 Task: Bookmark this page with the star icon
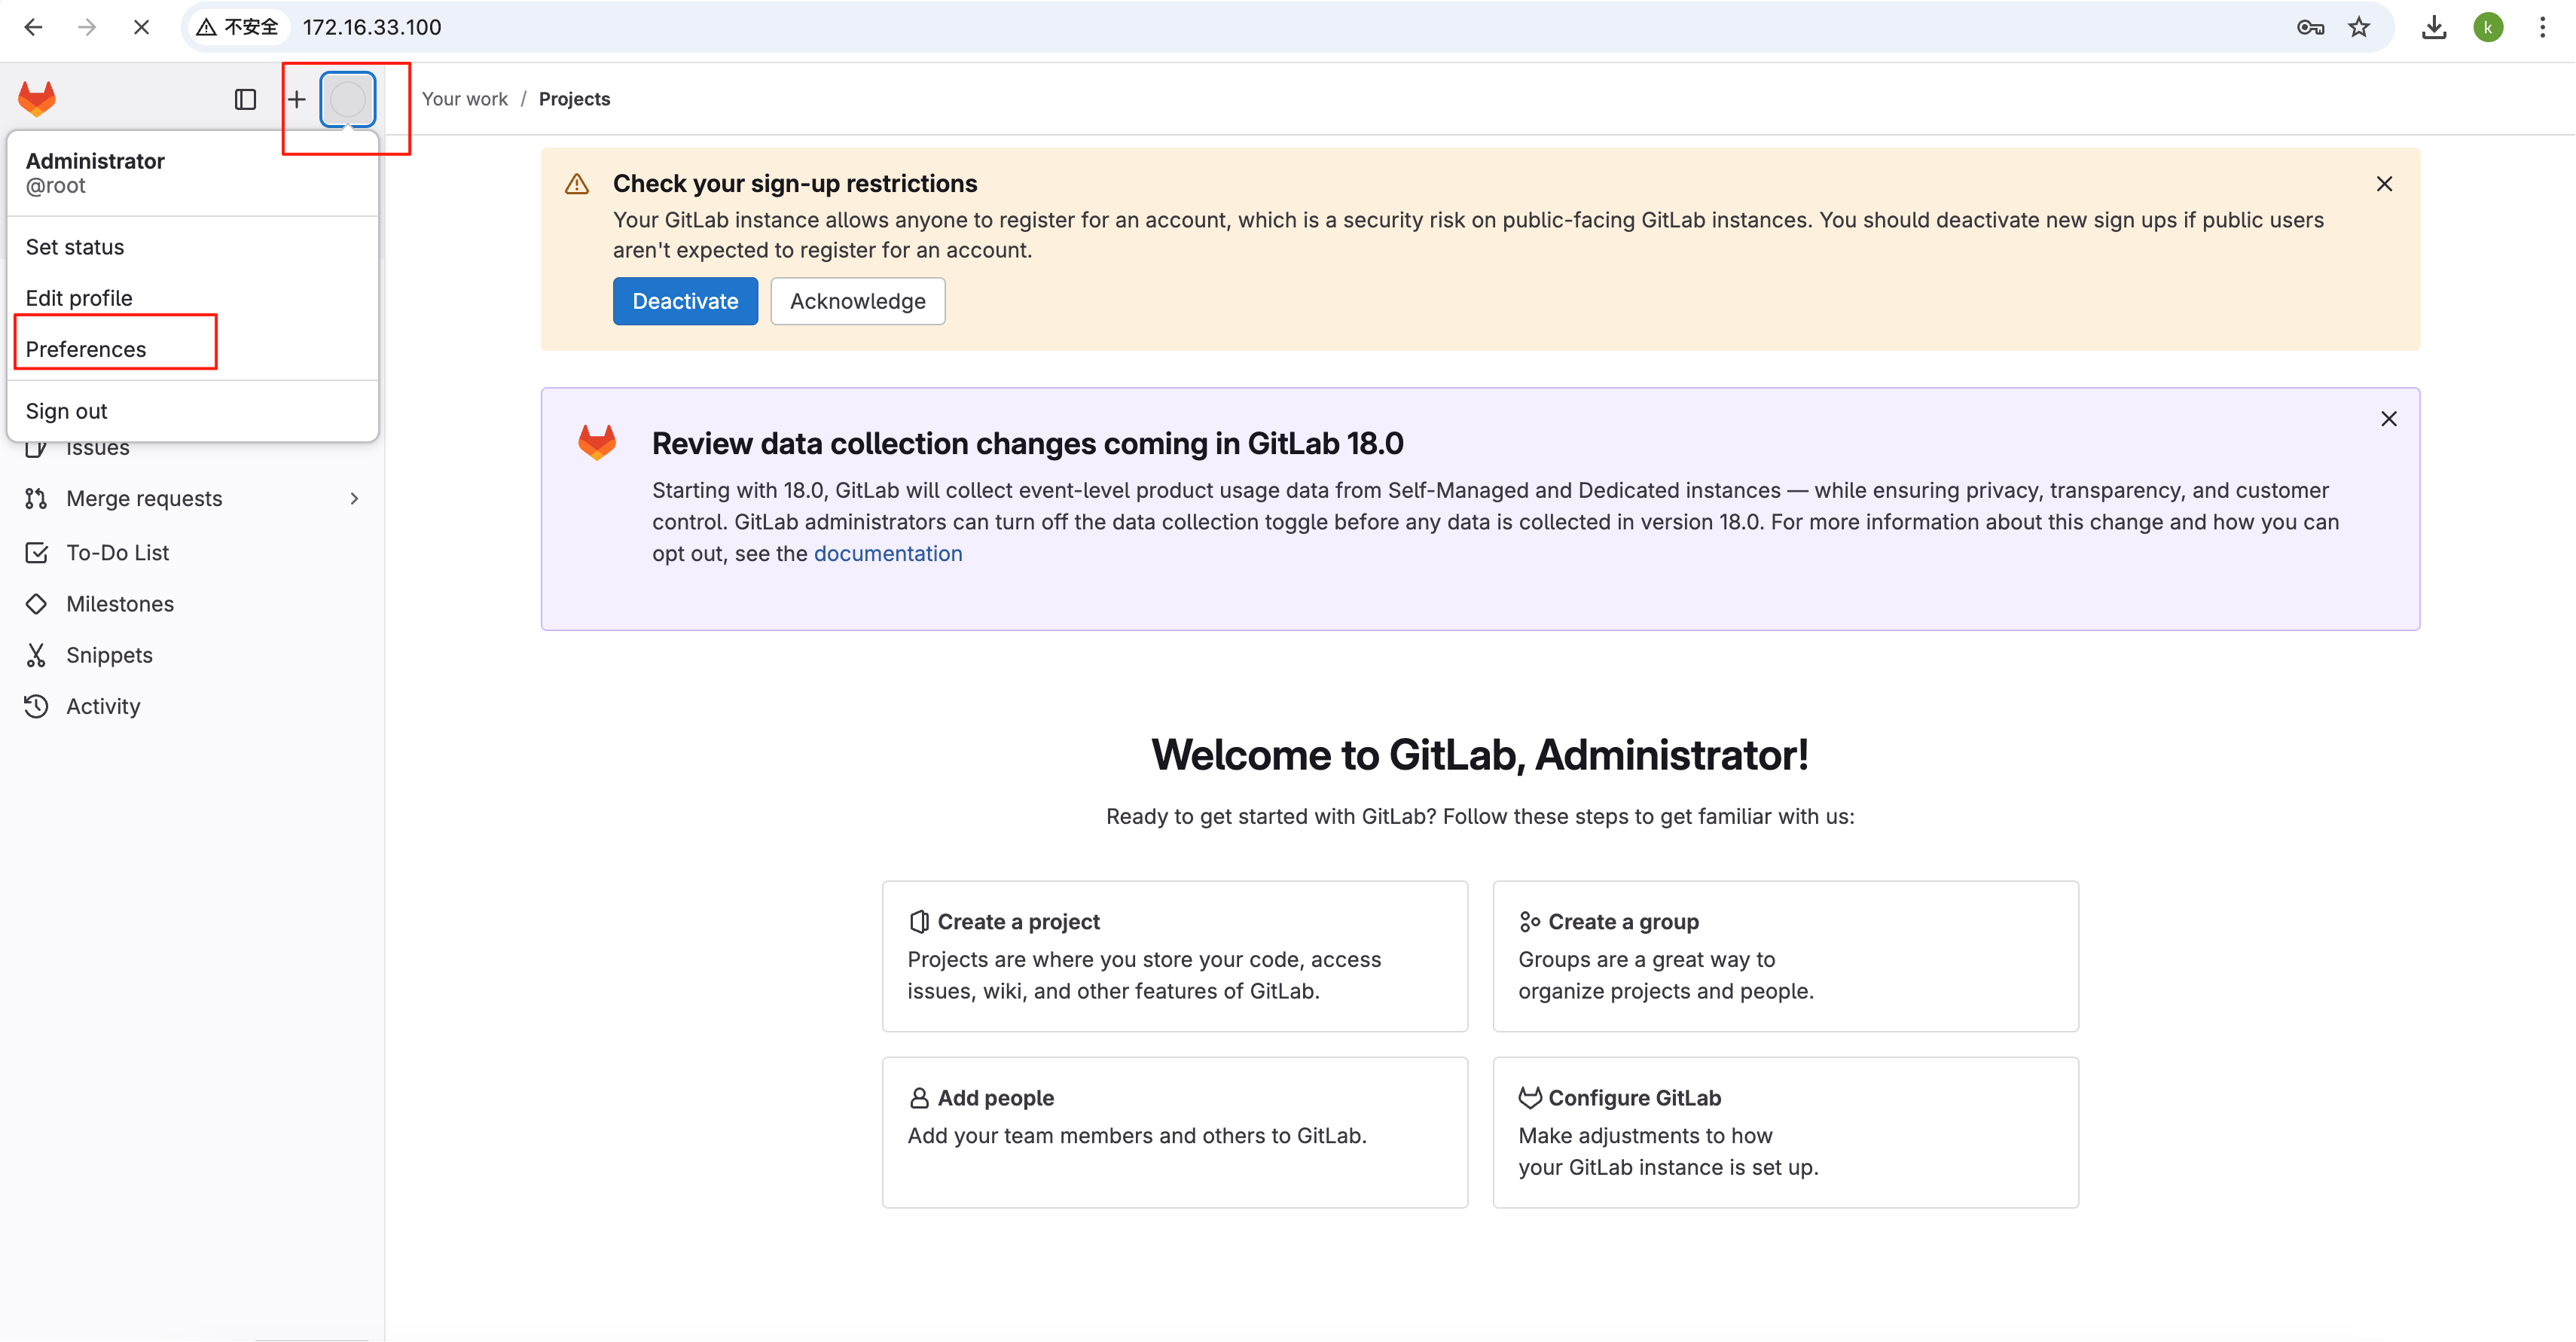coord(2360,27)
